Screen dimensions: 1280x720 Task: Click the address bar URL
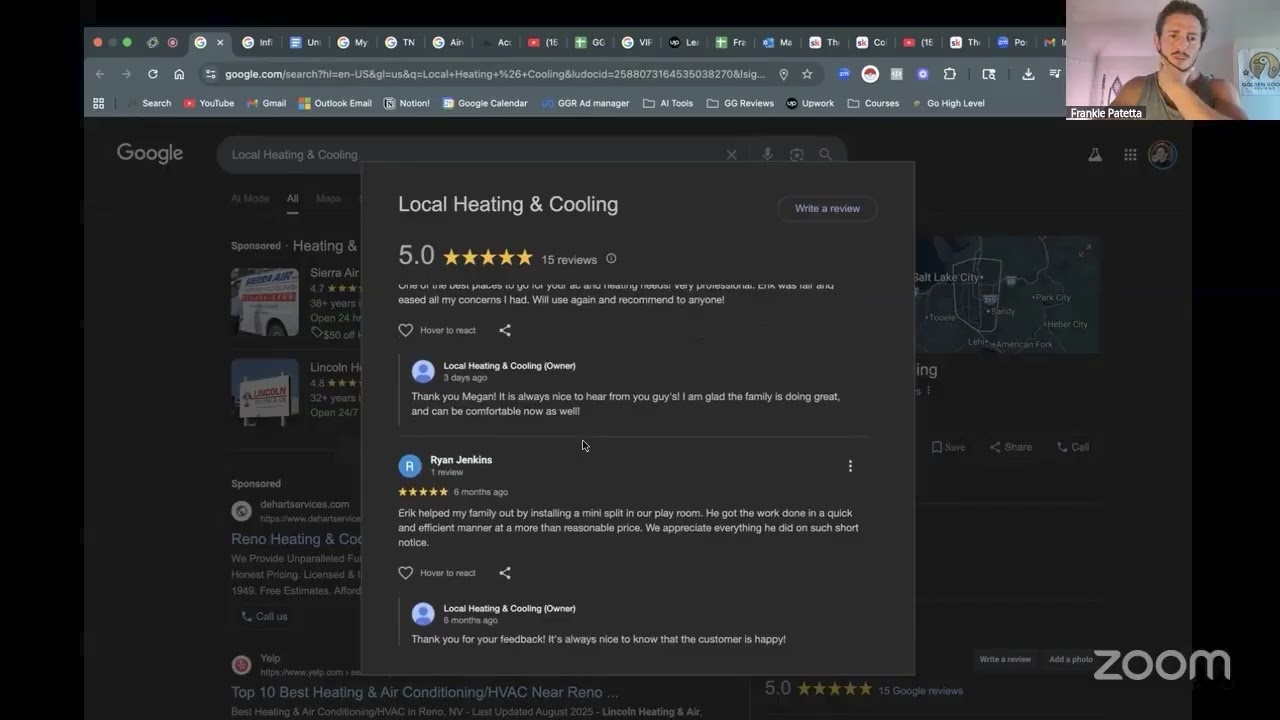pyautogui.click(x=495, y=74)
